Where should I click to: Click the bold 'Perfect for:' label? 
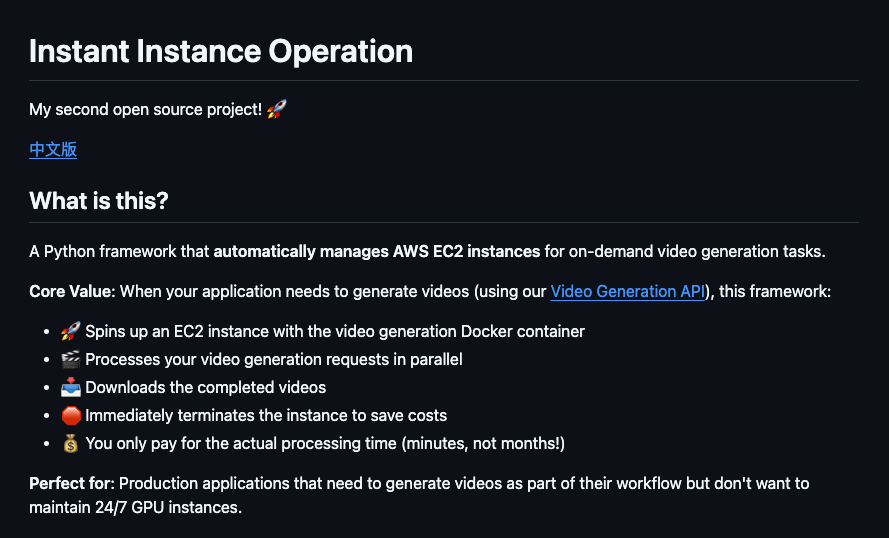71,484
